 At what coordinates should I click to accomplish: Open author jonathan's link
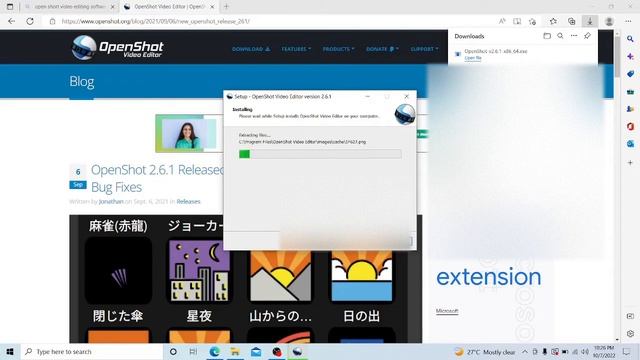(111, 202)
